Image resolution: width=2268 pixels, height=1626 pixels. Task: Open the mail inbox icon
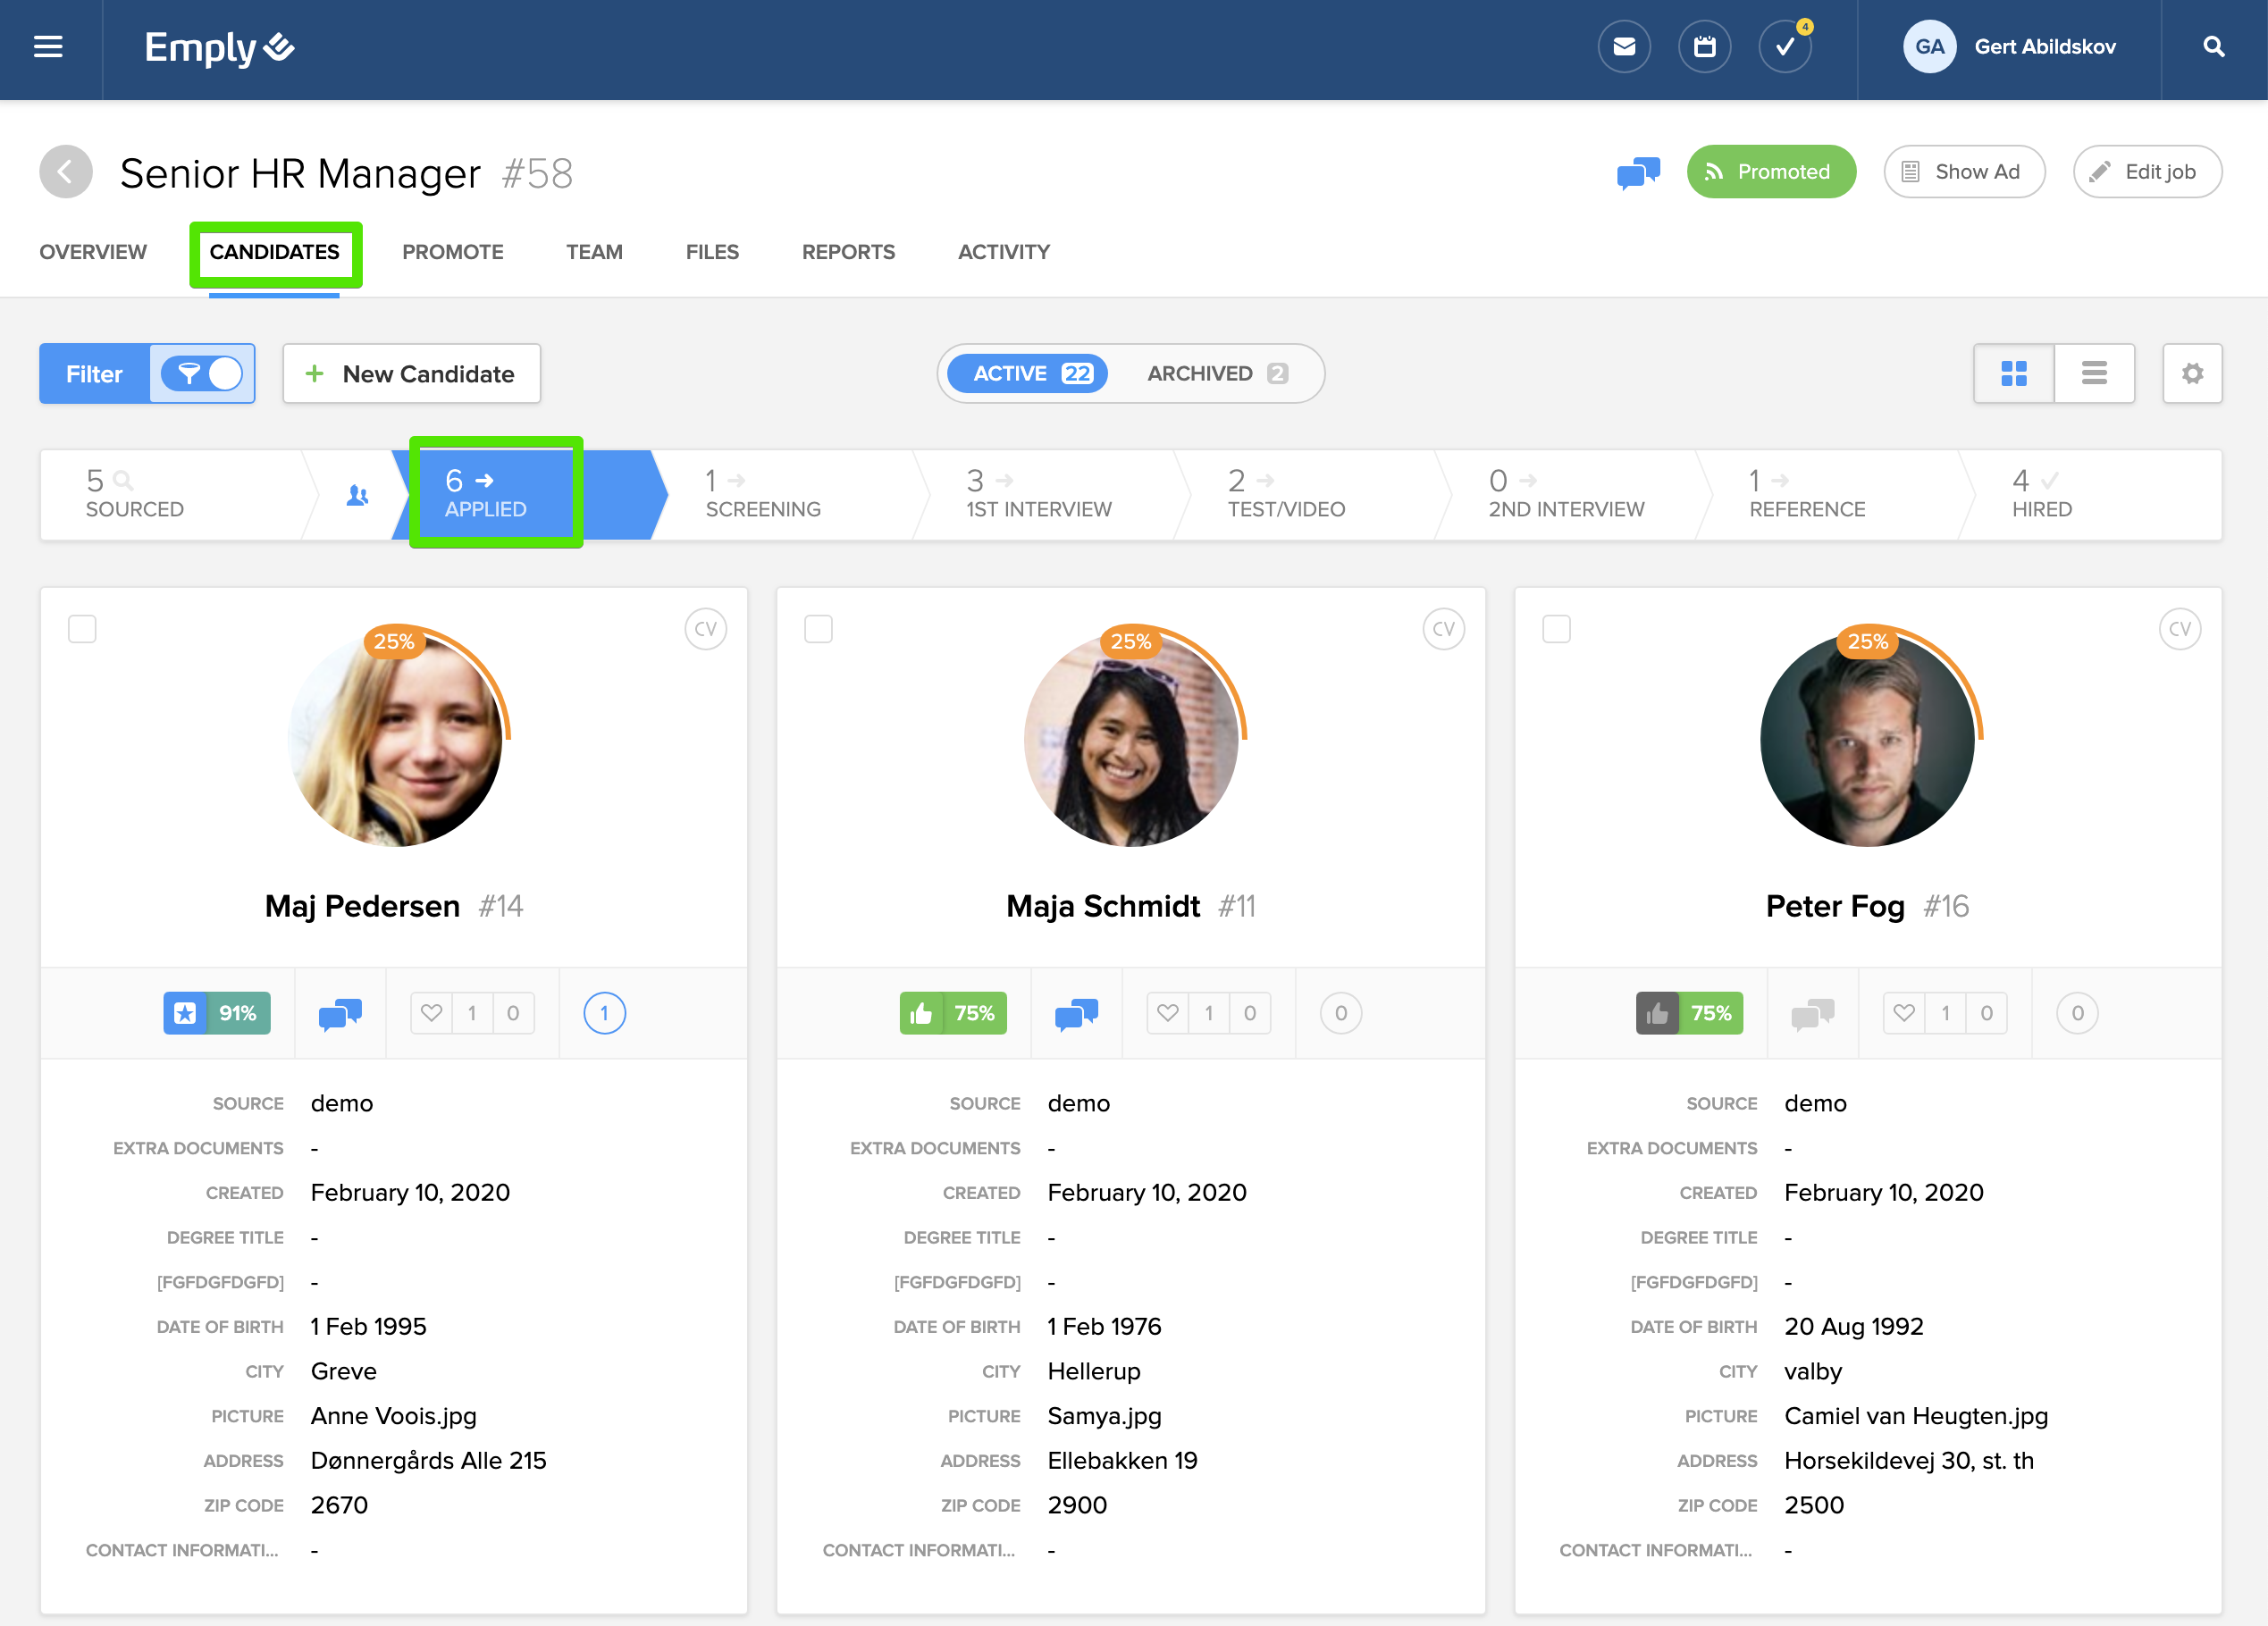pyautogui.click(x=1623, y=47)
